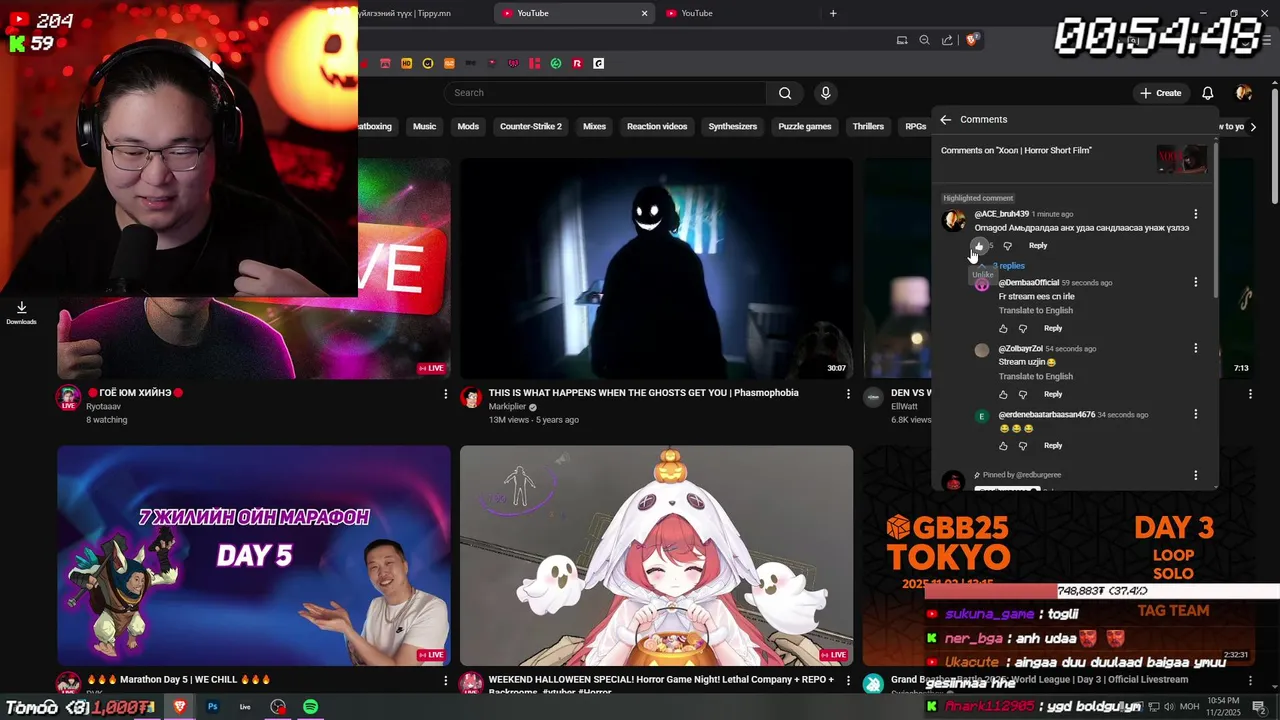Translate @DembaaOfficial reply to English

tap(1035, 311)
